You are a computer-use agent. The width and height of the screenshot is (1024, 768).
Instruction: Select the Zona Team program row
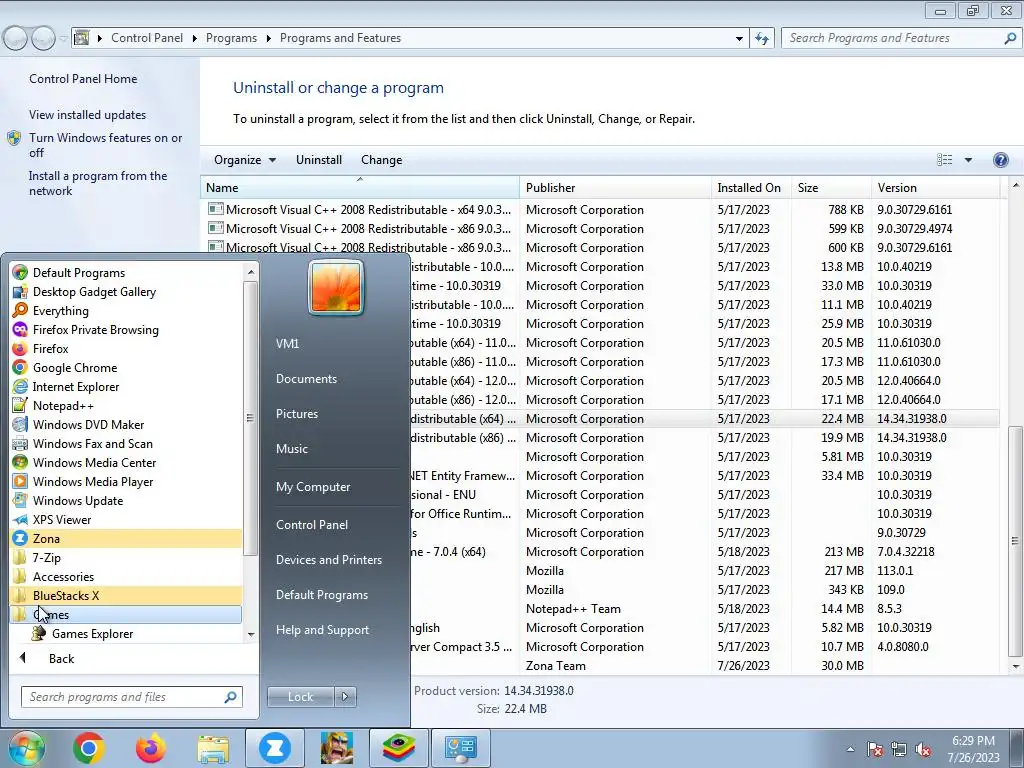tap(600, 665)
